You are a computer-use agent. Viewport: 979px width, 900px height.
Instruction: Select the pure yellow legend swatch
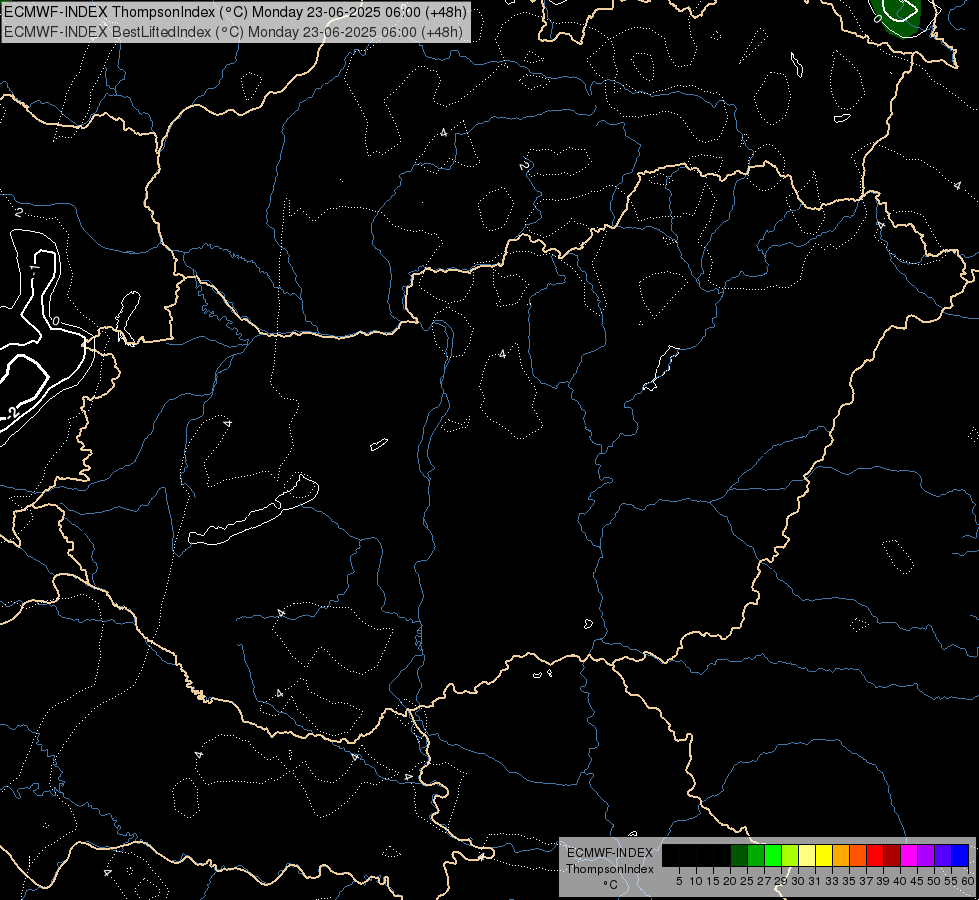coord(824,855)
